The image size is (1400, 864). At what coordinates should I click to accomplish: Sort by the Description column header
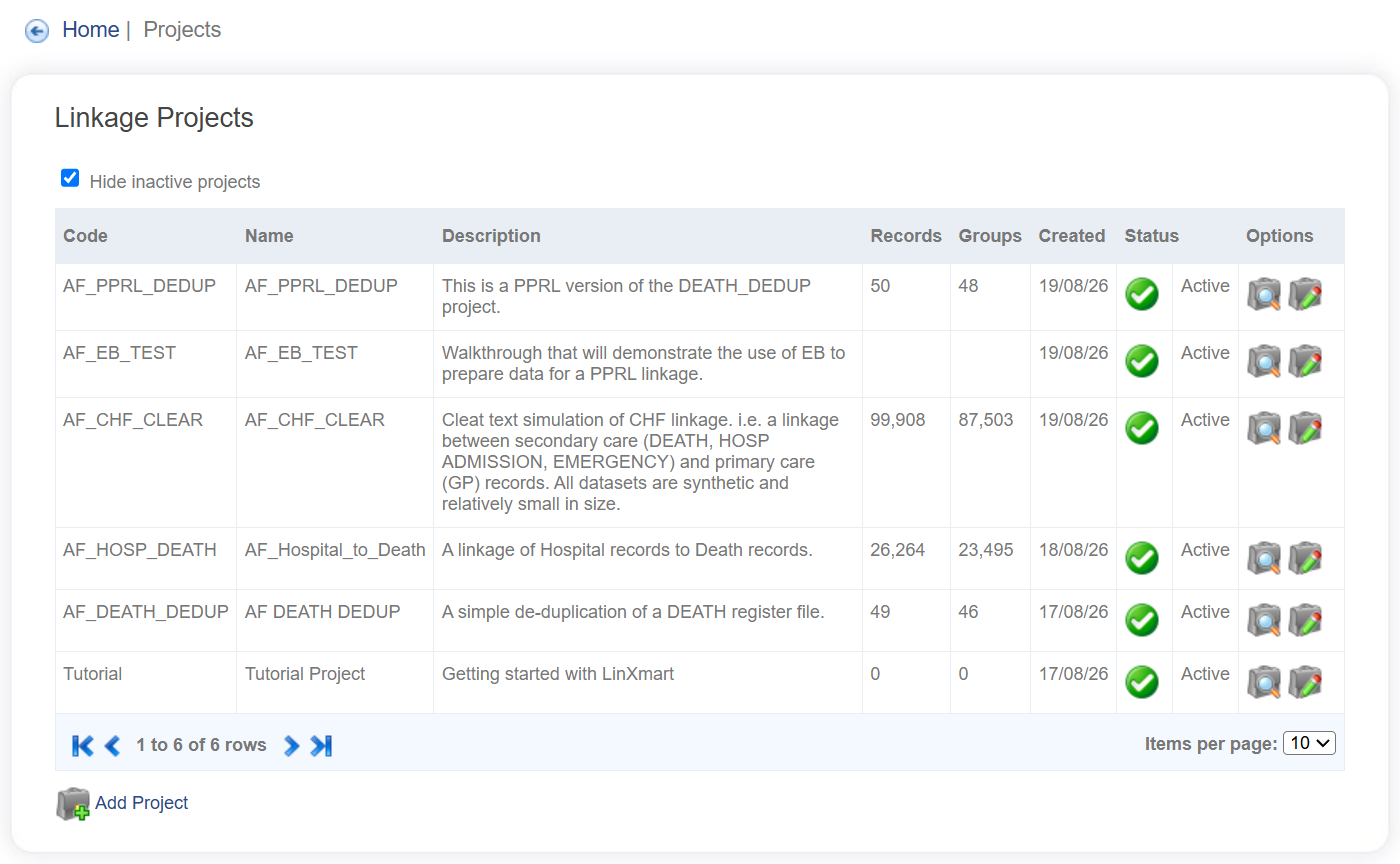click(x=491, y=236)
